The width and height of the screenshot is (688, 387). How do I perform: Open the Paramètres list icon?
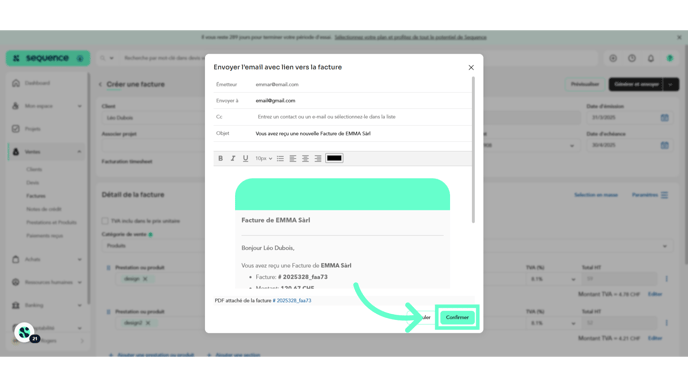pyautogui.click(x=664, y=195)
